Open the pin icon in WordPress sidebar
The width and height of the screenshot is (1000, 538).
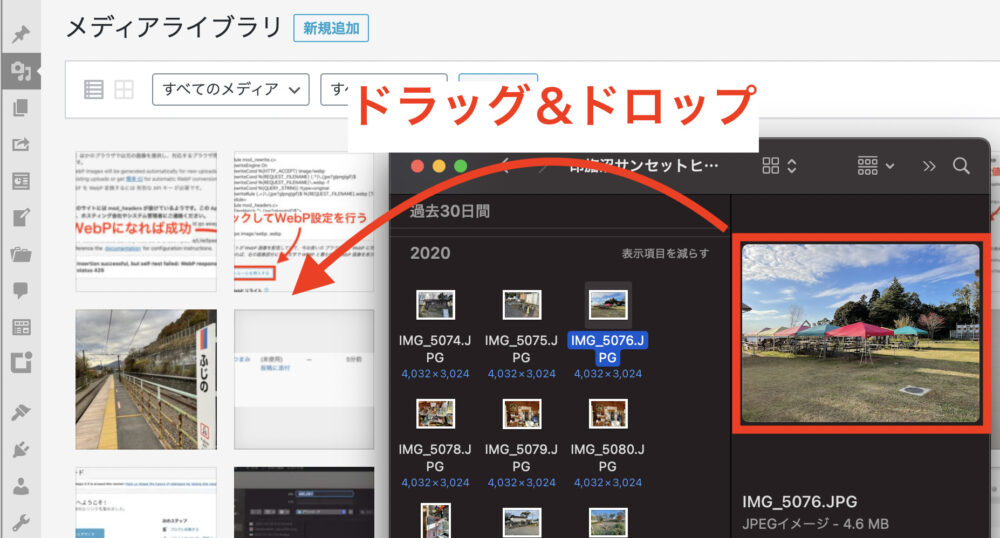pos(20,34)
